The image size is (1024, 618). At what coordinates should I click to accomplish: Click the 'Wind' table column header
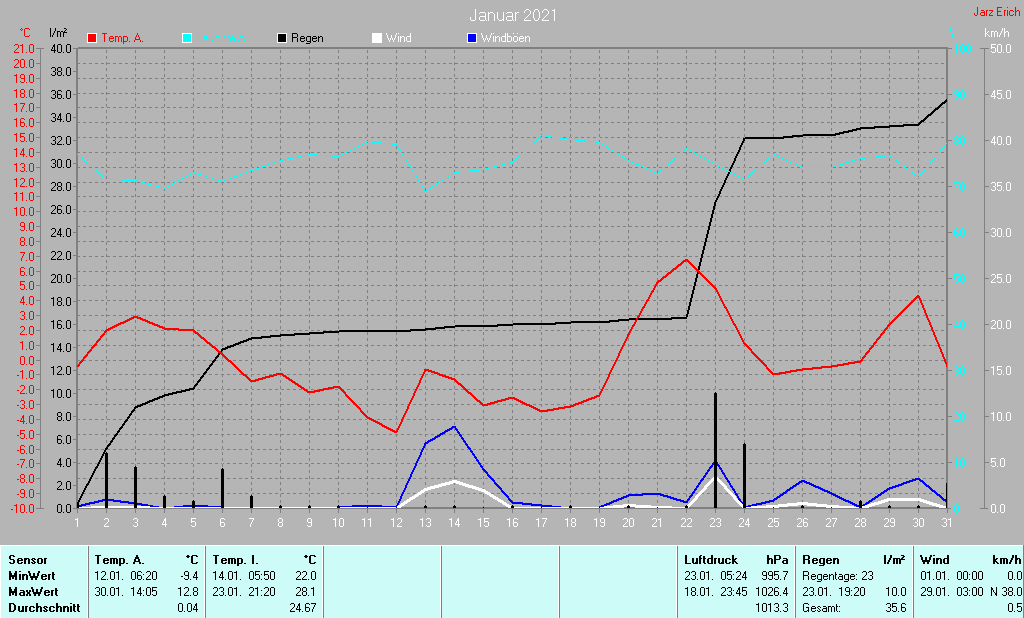[x=935, y=560]
